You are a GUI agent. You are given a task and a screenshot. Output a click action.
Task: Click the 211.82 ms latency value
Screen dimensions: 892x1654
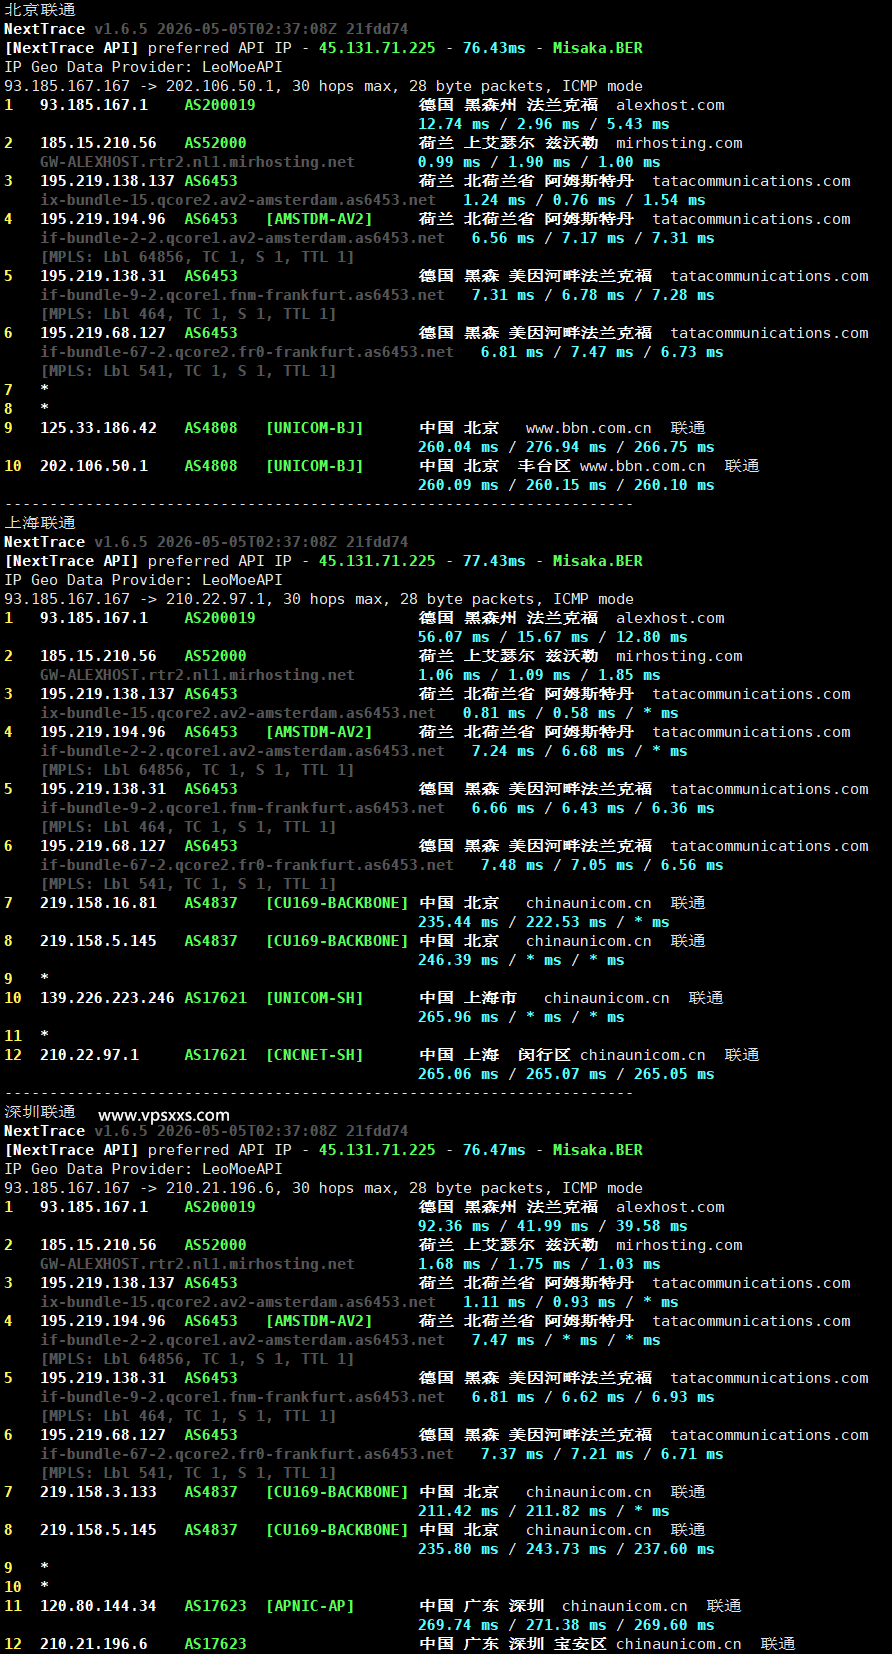[566, 1511]
